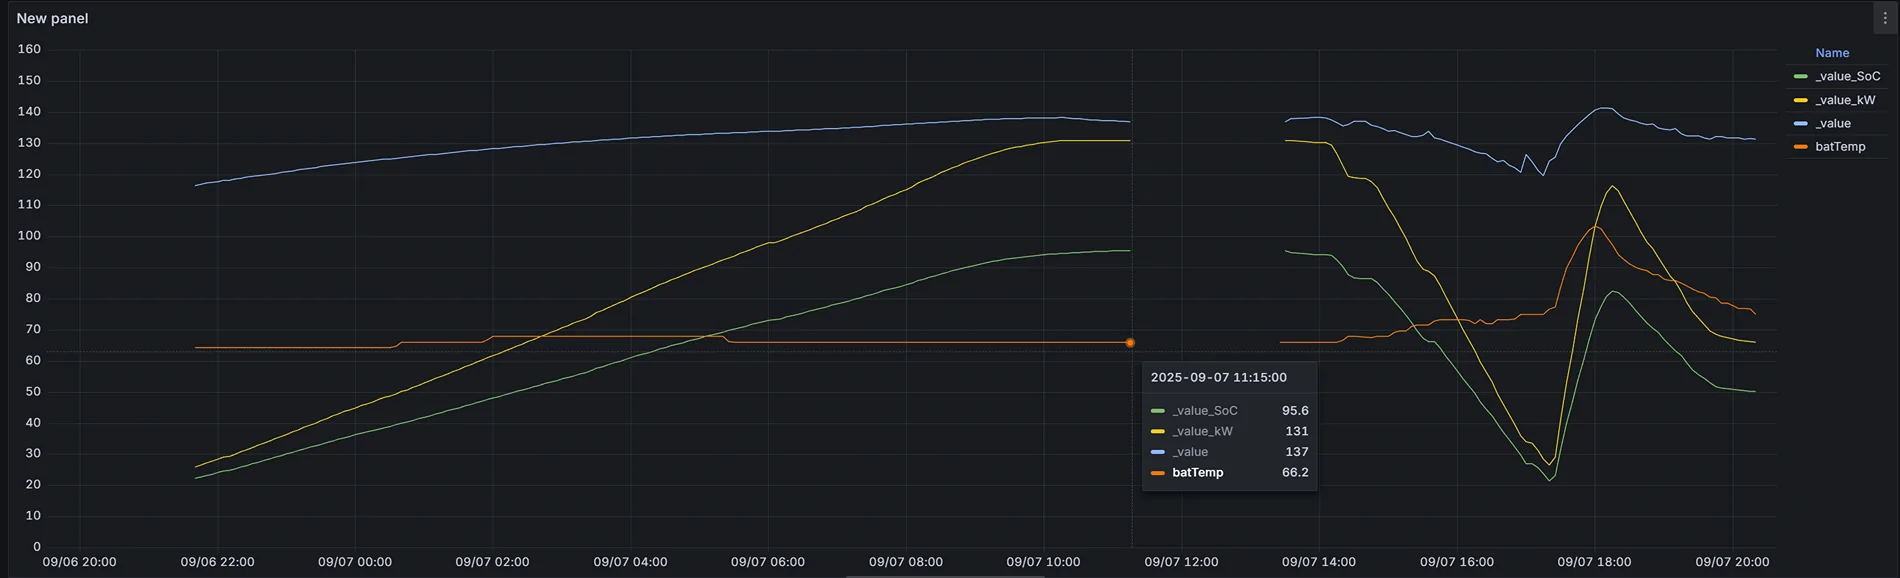Screen dimensions: 1900x578
Task: Click the blue _value legend color marker
Action: point(1800,124)
